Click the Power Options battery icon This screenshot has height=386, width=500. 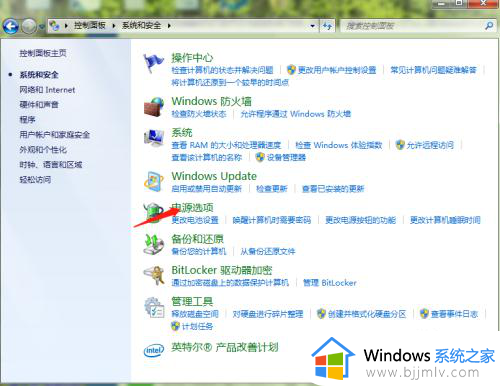[x=154, y=213]
